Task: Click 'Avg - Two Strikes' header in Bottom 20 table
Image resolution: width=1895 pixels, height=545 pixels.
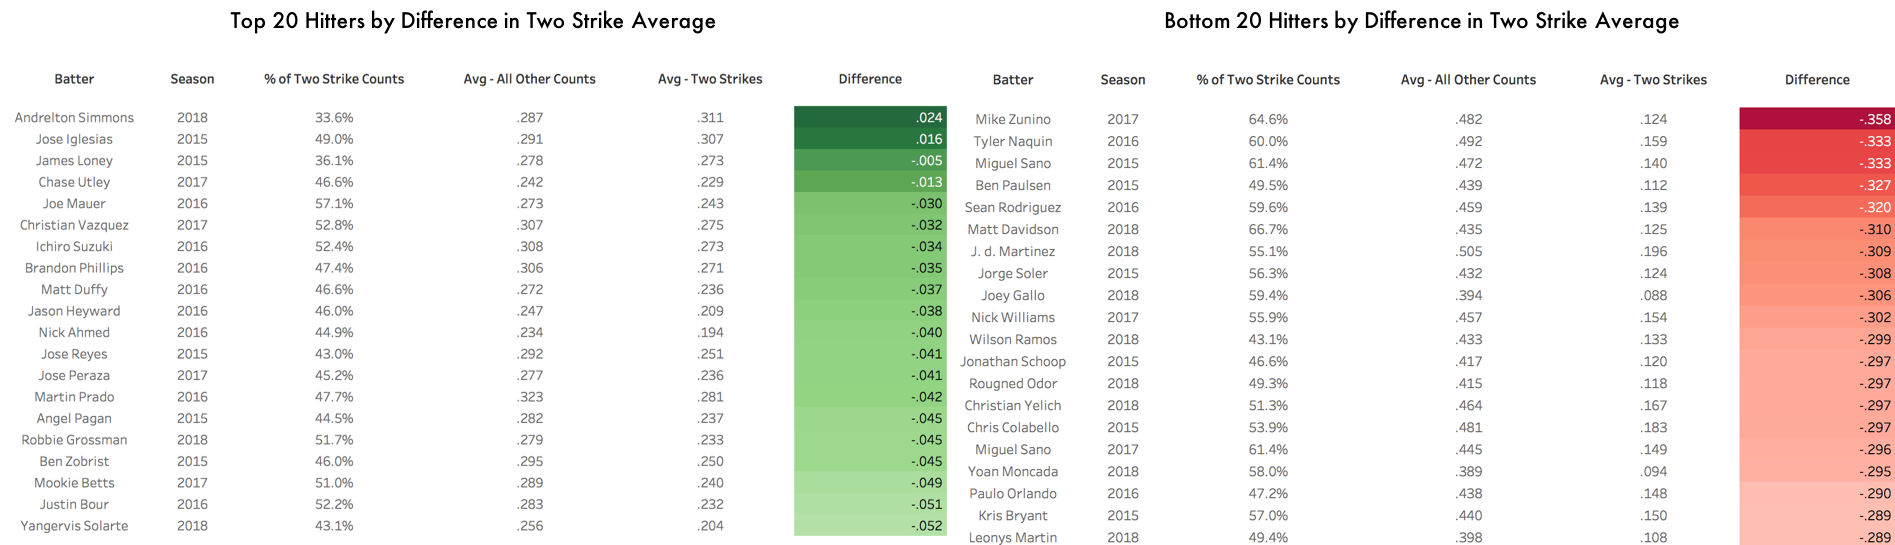Action: click(x=1653, y=80)
